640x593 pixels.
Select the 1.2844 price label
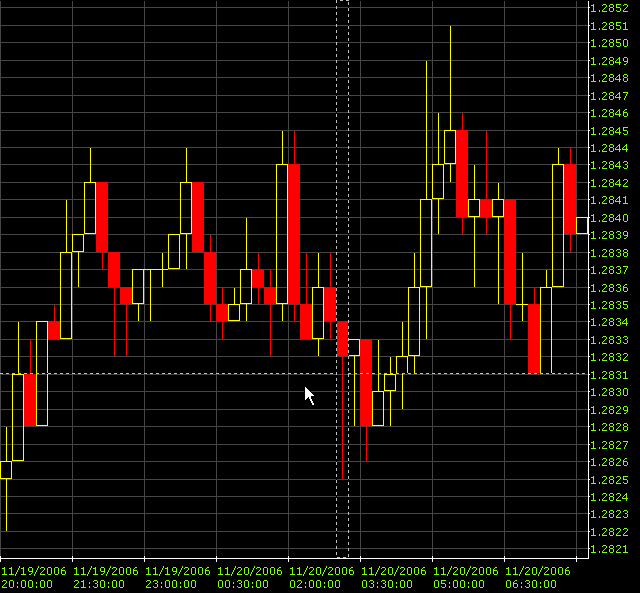point(609,148)
